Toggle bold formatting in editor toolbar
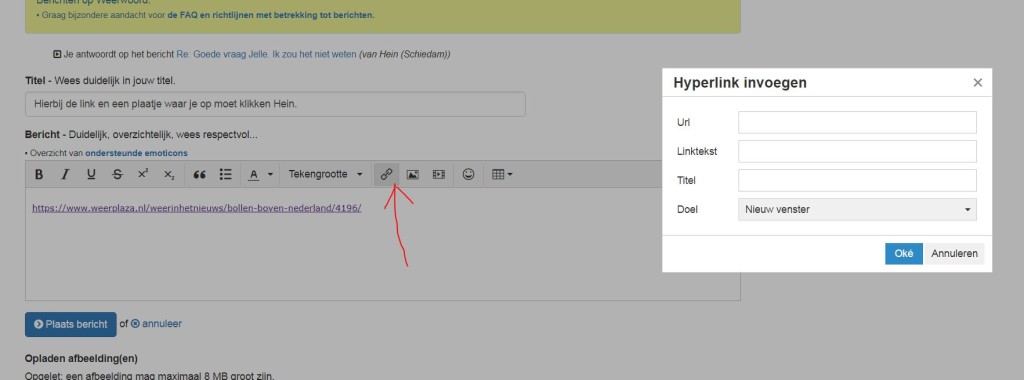Viewport: 1024px width, 380px height. (39, 174)
